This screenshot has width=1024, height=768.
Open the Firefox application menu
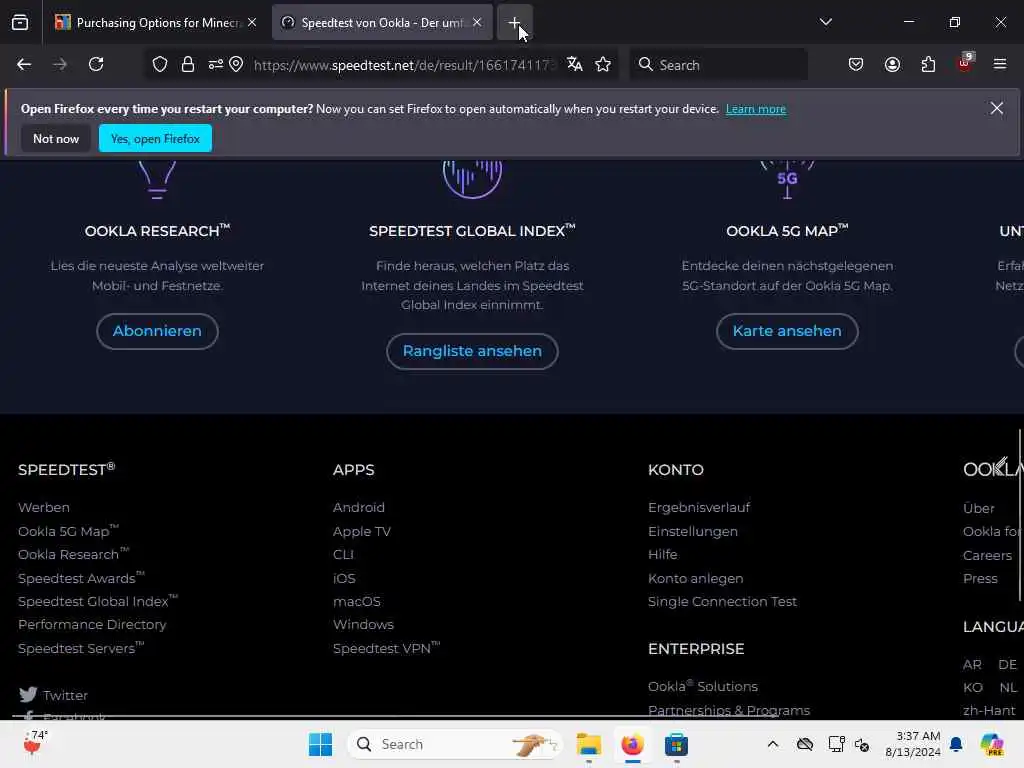(x=1000, y=64)
